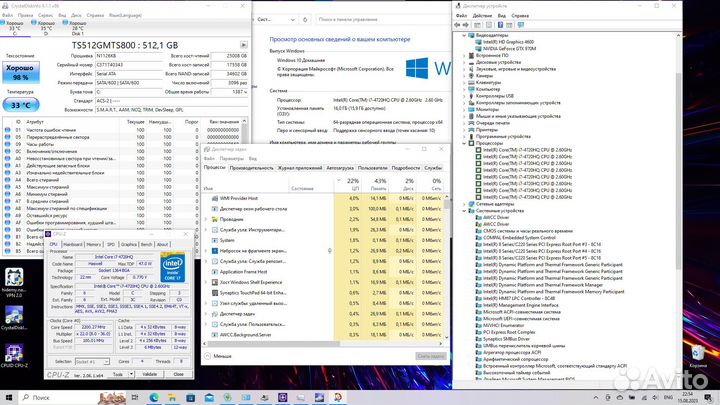Open the Параметры menu in Task Manager
720x405 pixels.
tap(231, 158)
